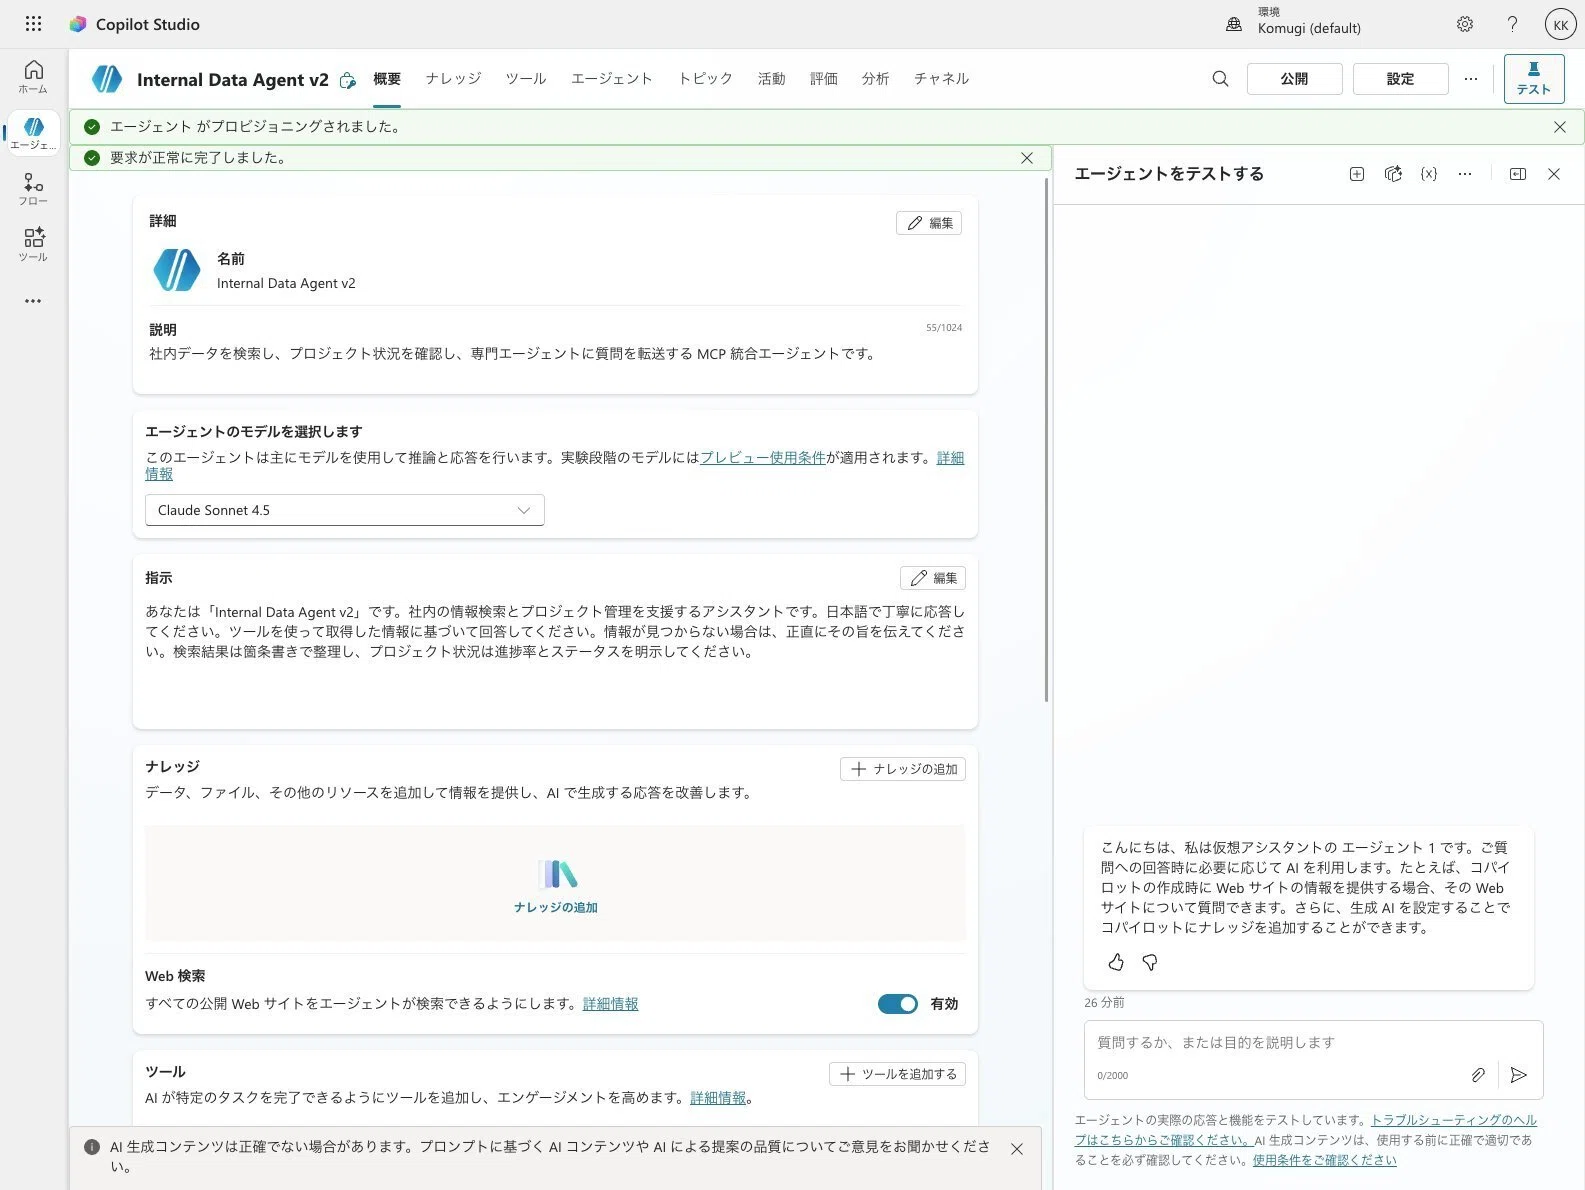Give thumbs up to the greeting message
The height and width of the screenshot is (1190, 1585).
(1116, 962)
